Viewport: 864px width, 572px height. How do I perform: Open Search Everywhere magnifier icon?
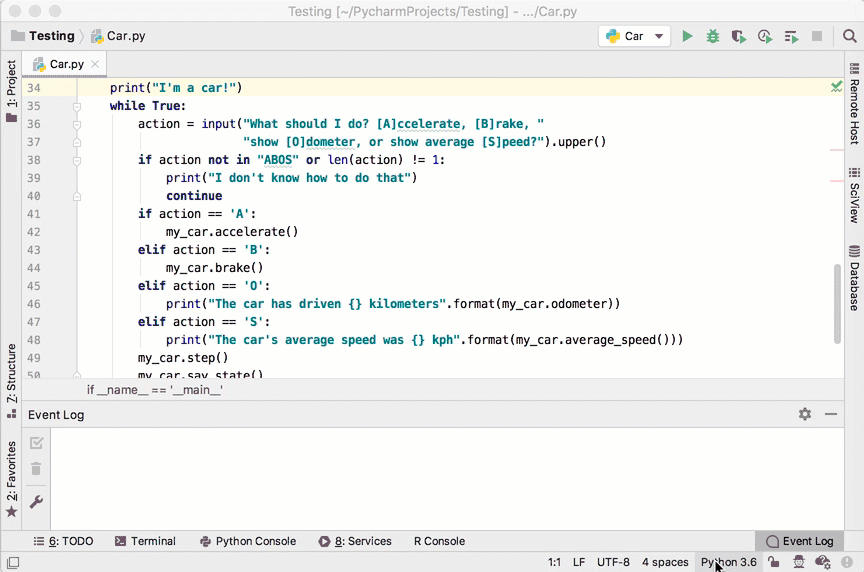pyautogui.click(x=849, y=36)
